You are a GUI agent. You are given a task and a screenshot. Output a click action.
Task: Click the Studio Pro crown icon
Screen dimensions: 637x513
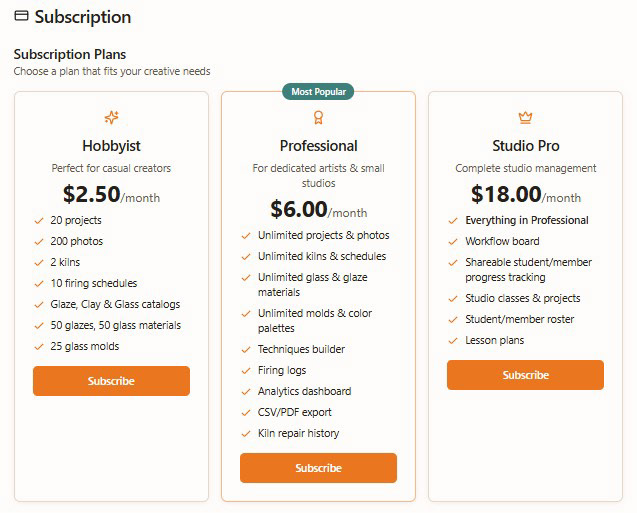525,118
